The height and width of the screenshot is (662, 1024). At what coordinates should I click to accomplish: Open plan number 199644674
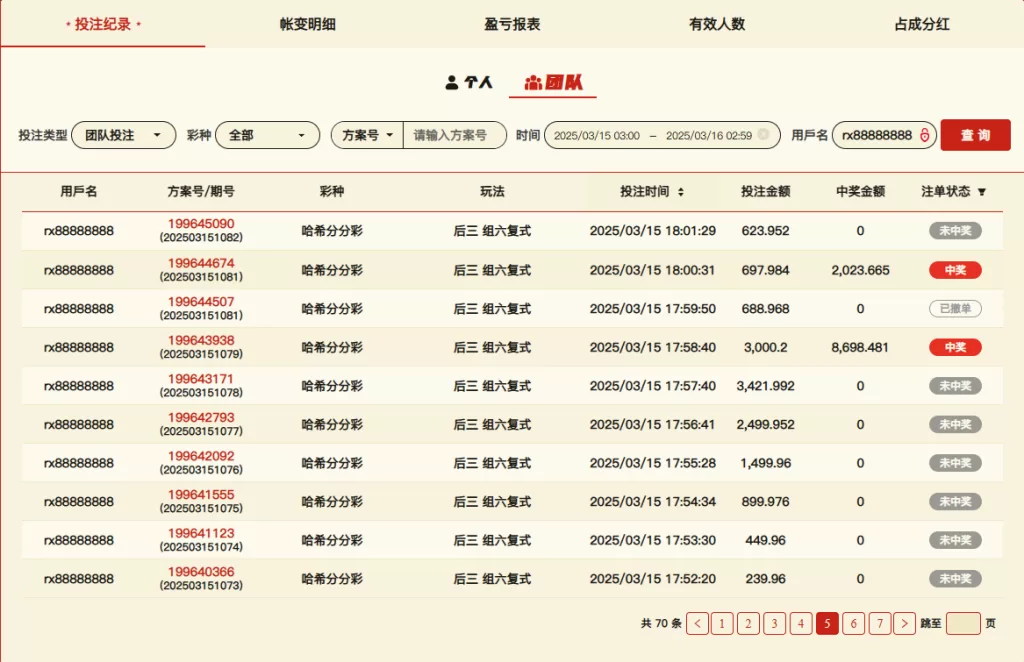tap(201, 263)
